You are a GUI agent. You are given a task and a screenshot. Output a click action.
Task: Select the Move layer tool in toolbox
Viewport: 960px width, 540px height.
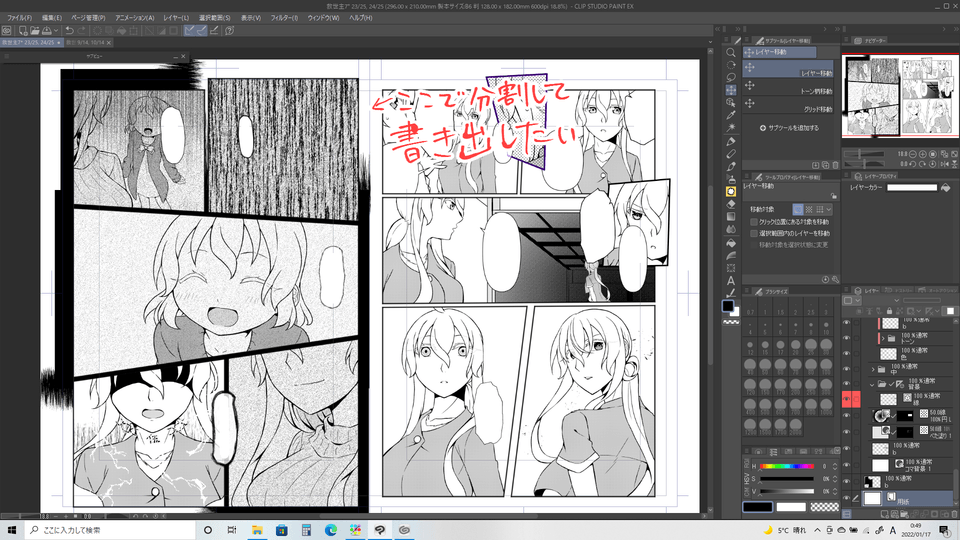click(730, 90)
